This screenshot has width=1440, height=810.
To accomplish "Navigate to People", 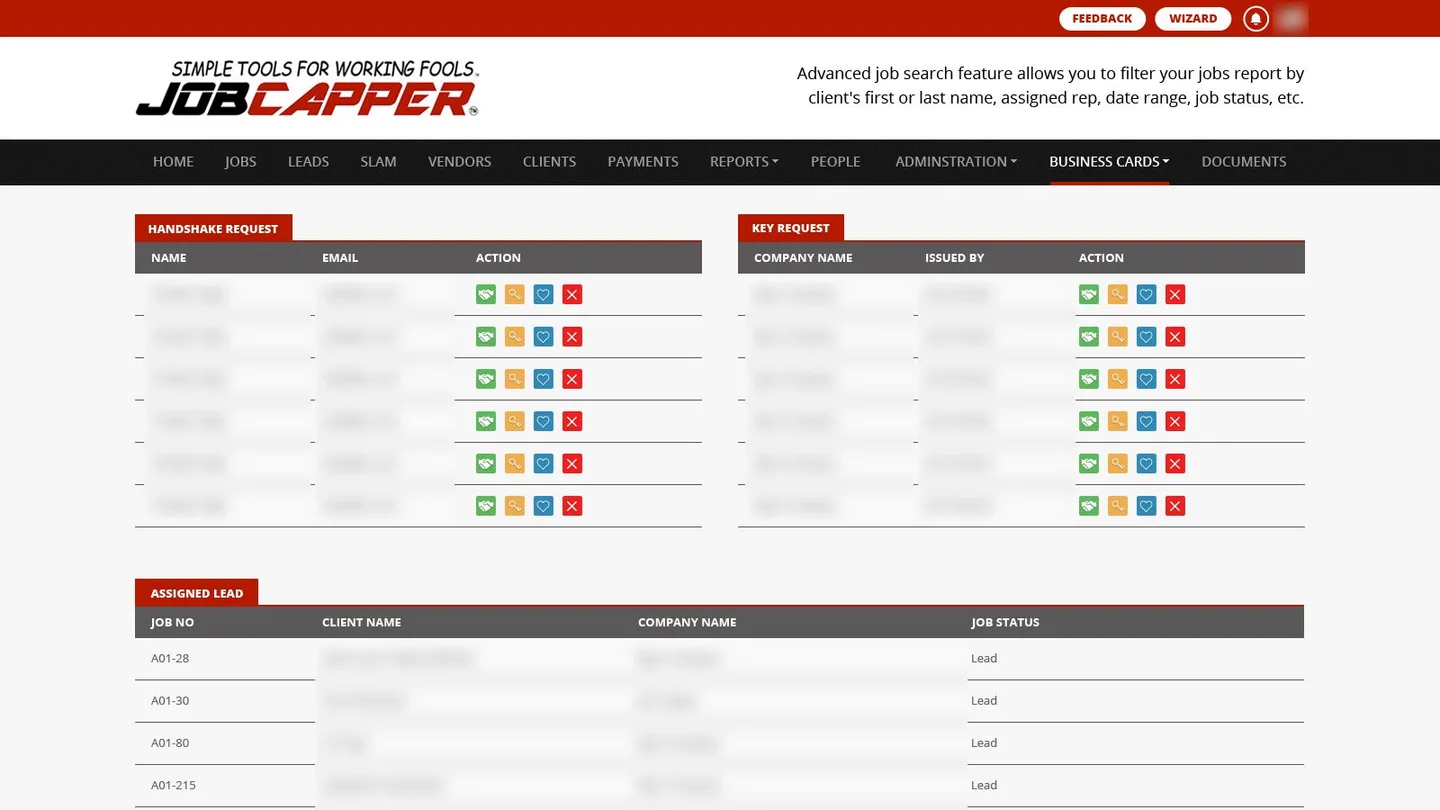I will click(x=836, y=161).
